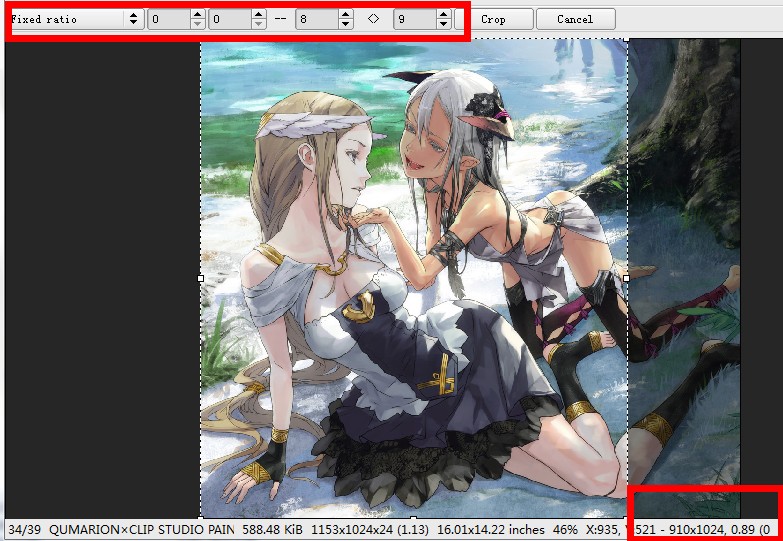Open the Fixed ratio dropdown
This screenshot has width=783, height=541.
(76, 19)
